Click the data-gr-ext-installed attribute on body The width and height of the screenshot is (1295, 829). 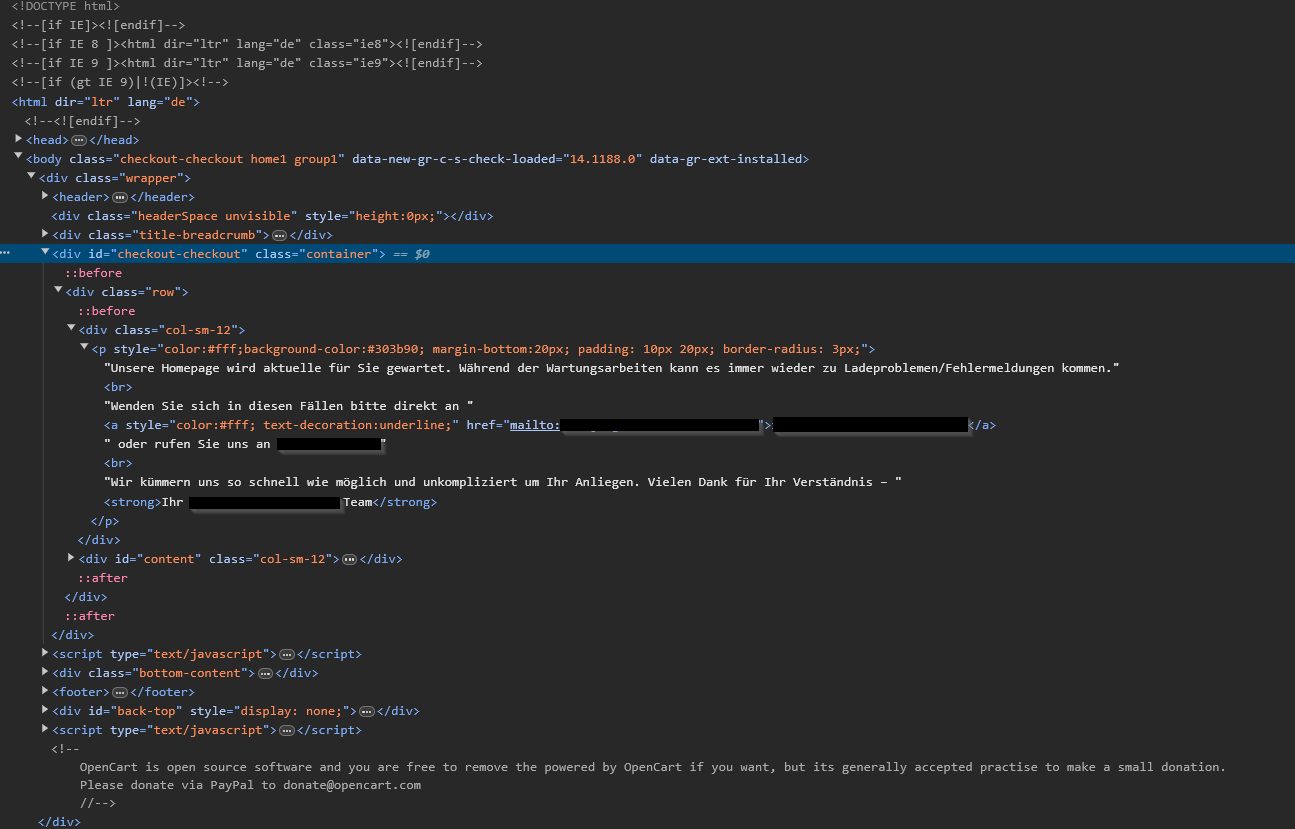point(726,158)
